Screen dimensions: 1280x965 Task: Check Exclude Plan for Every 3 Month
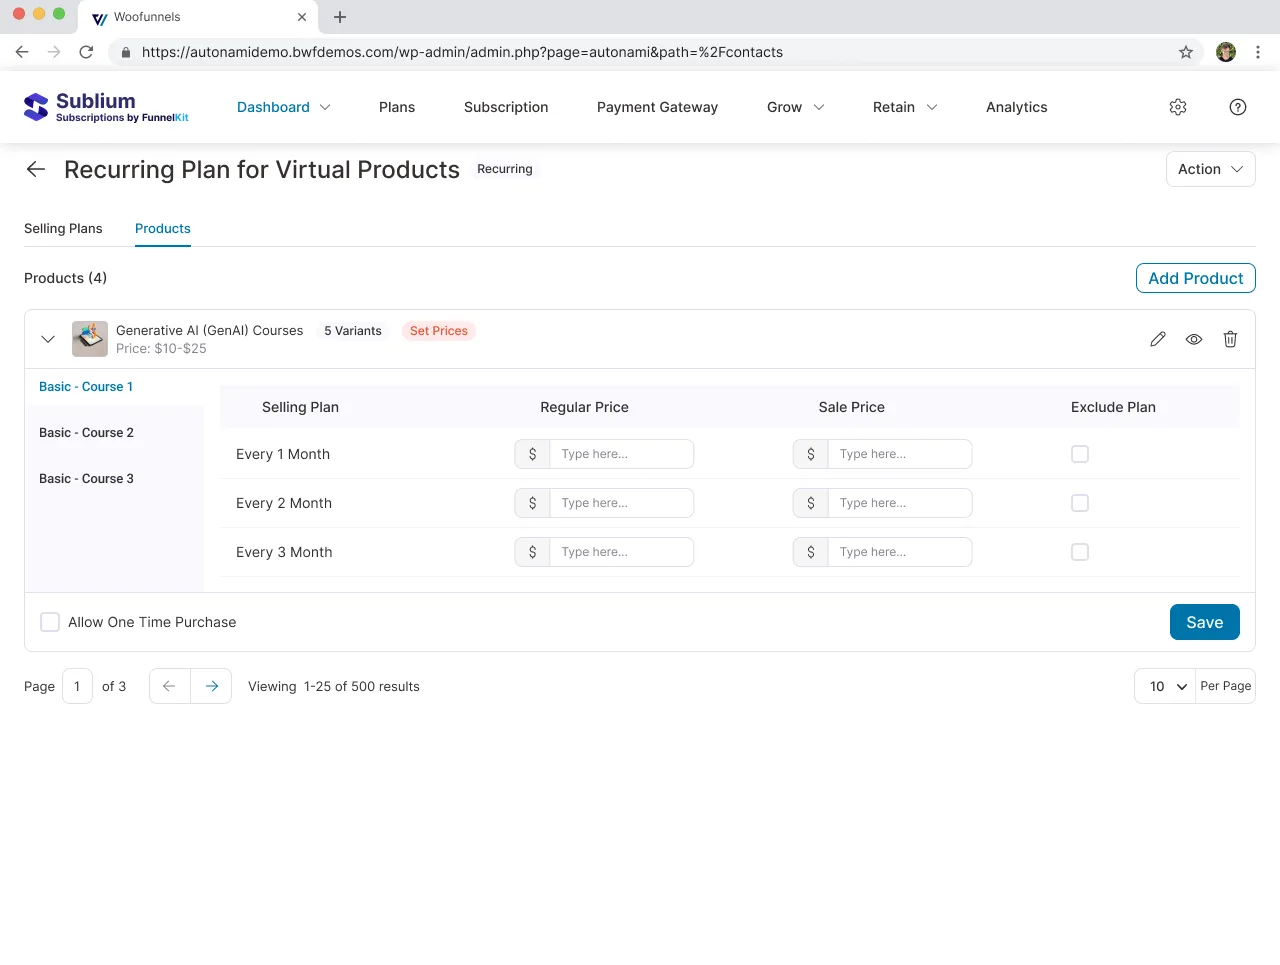click(1080, 552)
